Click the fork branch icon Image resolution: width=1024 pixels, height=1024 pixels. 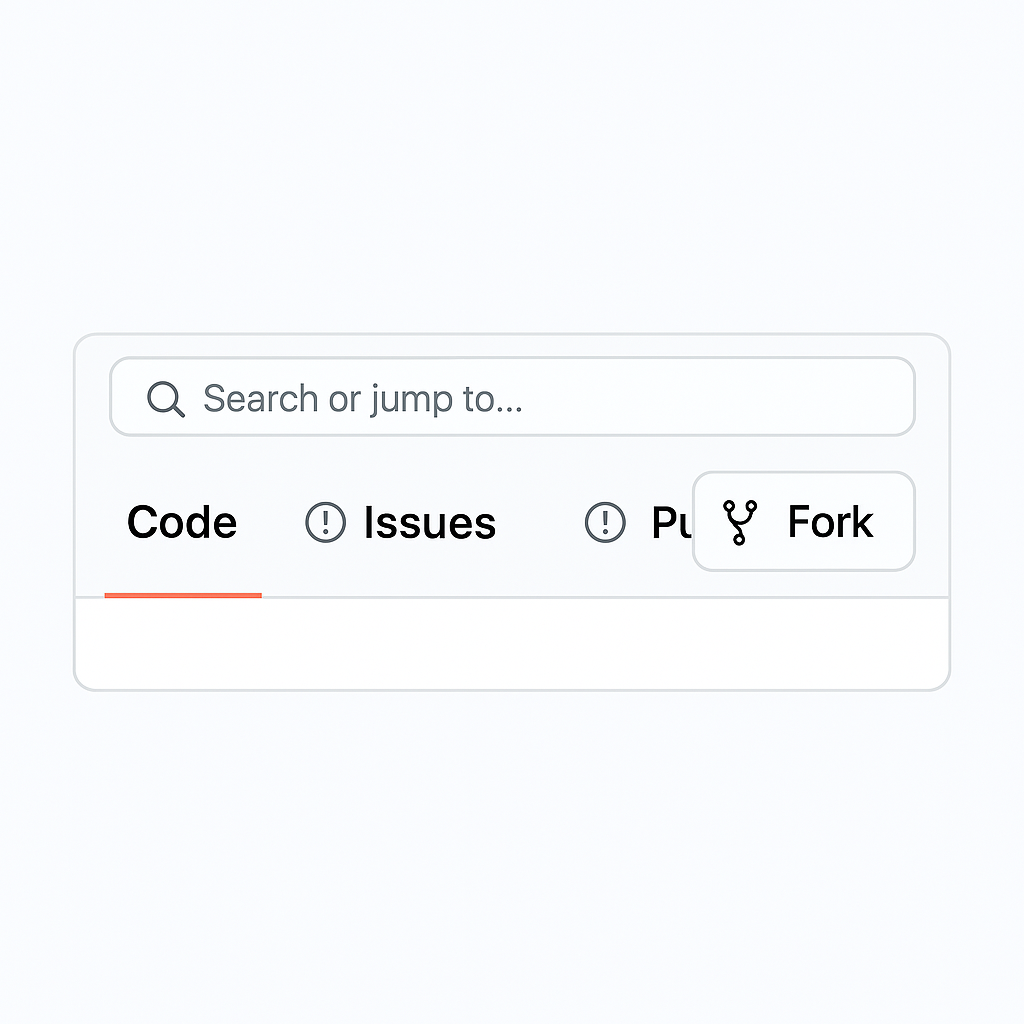740,522
